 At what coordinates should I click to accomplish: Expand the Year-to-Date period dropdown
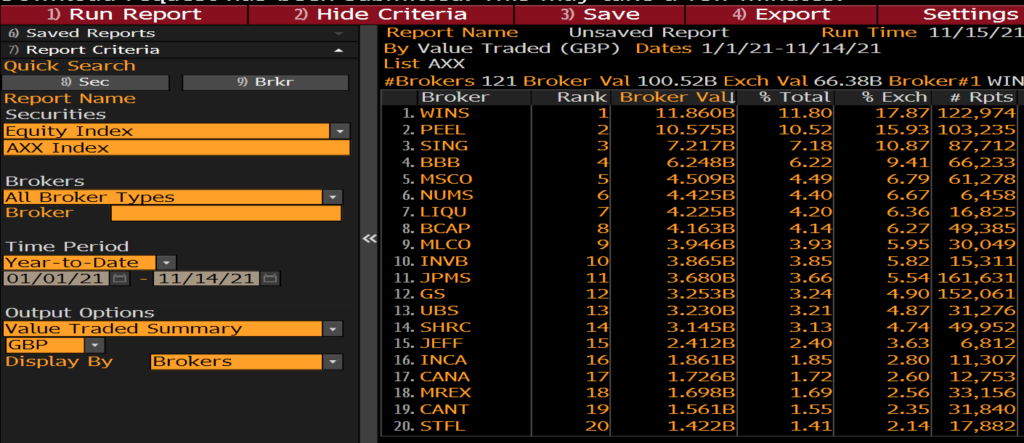pos(166,262)
